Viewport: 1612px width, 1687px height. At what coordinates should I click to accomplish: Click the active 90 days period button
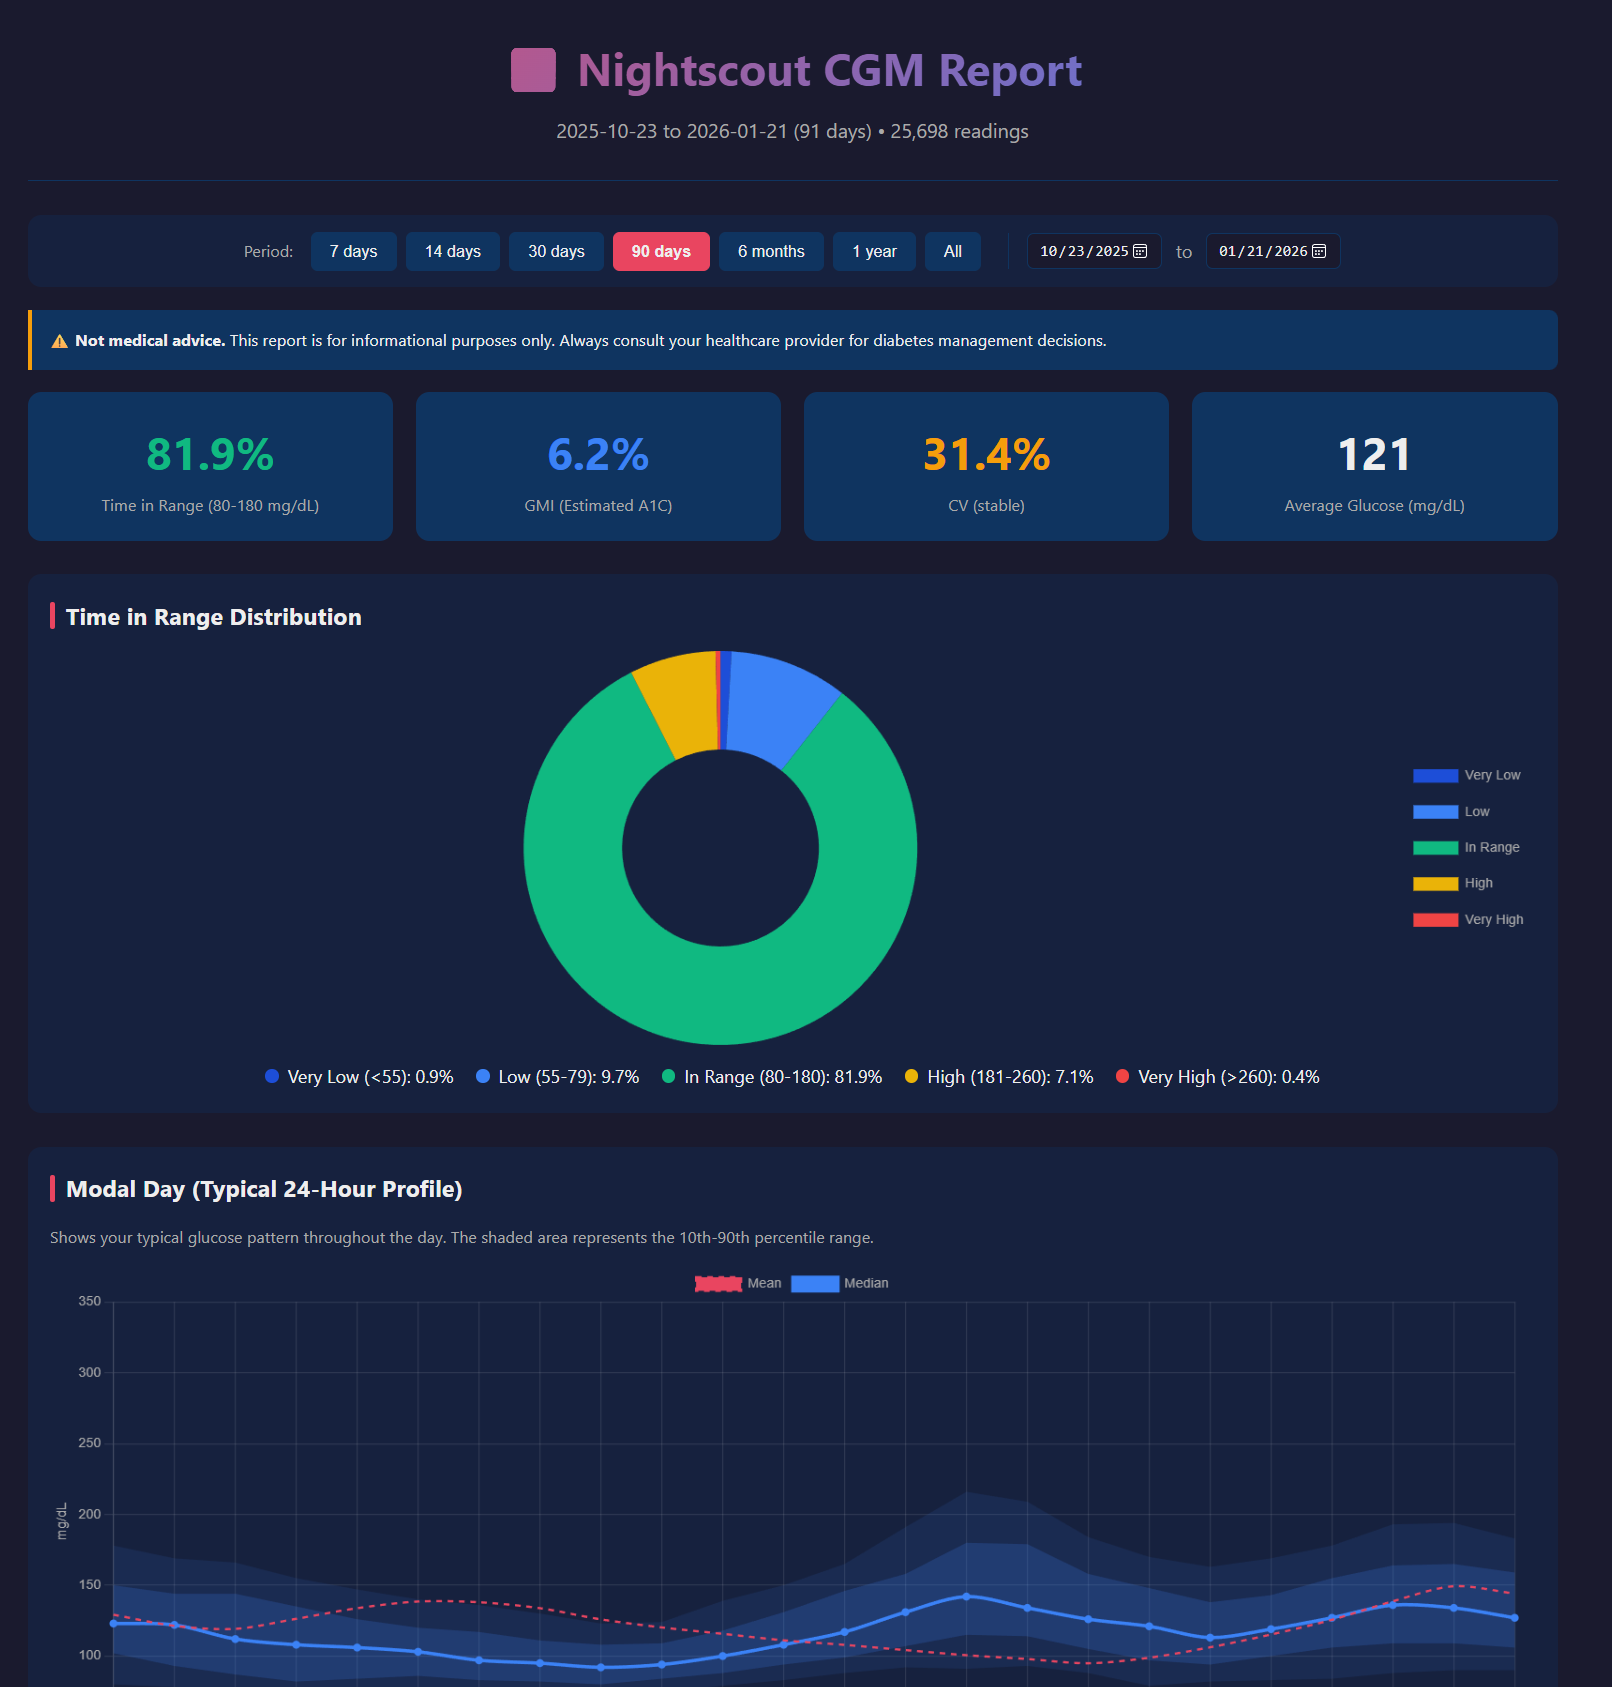660,252
